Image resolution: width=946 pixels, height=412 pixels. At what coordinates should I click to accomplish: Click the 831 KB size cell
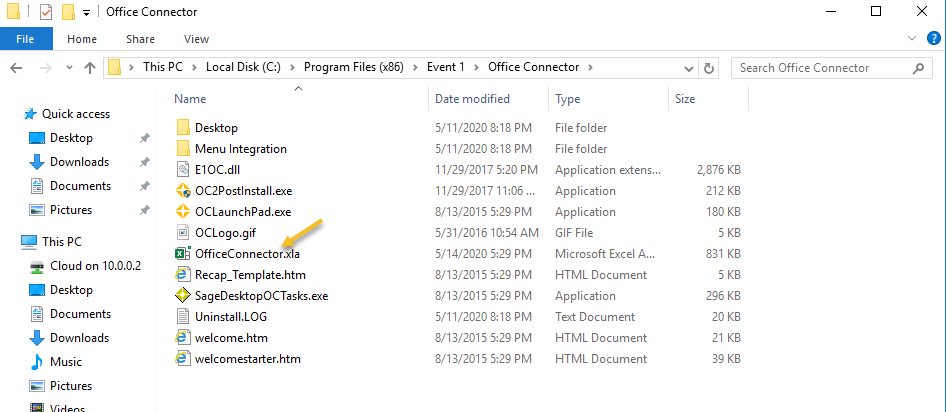click(x=723, y=253)
